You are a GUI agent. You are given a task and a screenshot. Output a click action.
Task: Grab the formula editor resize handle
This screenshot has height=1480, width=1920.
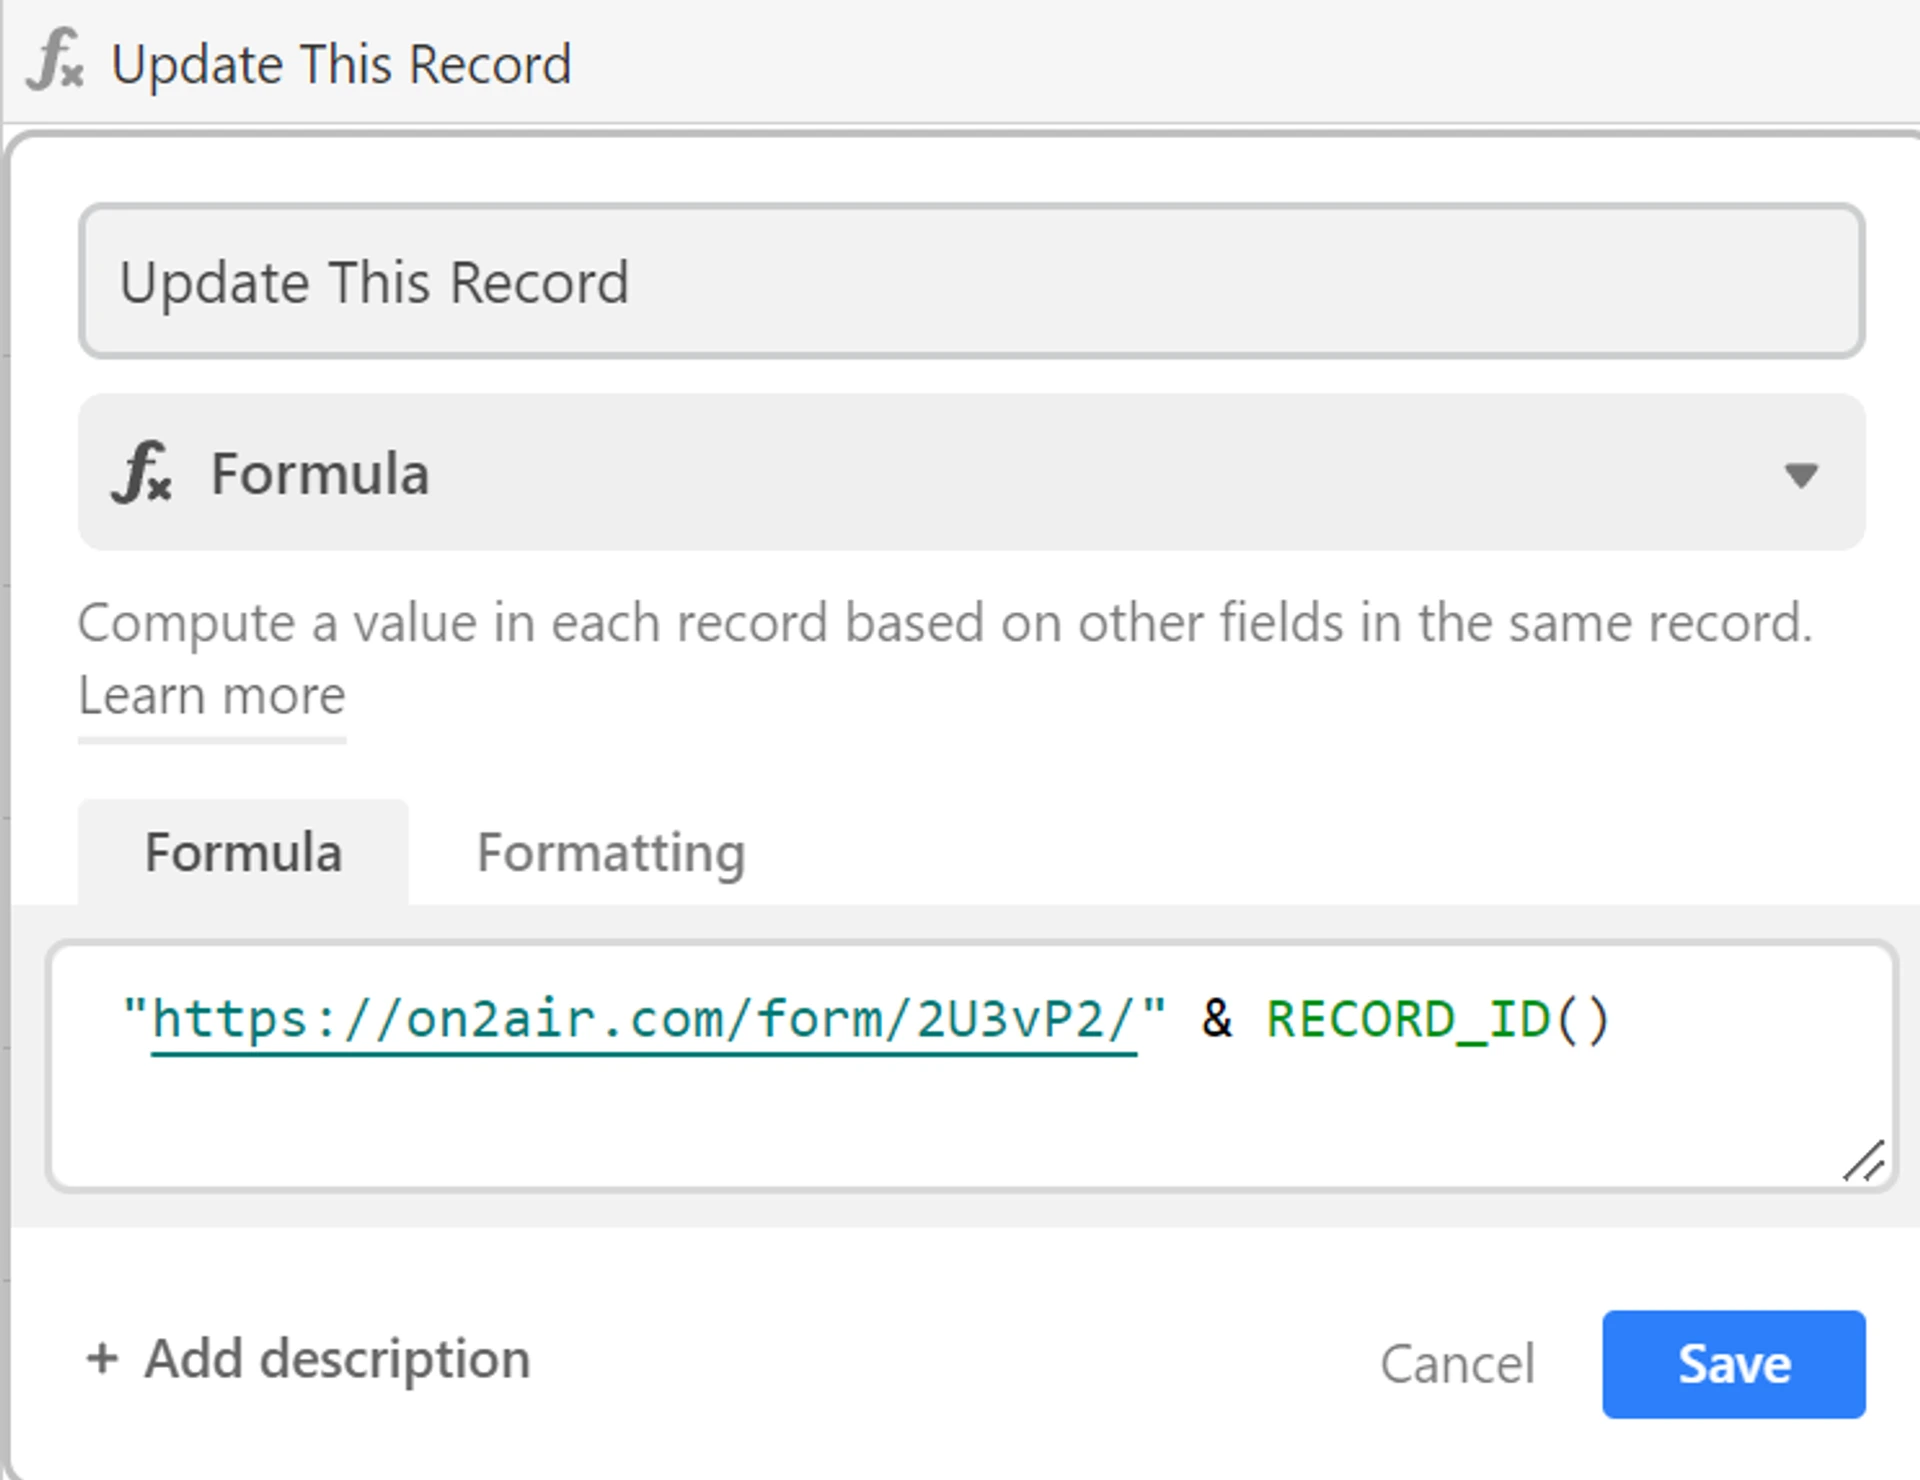pos(1864,1162)
